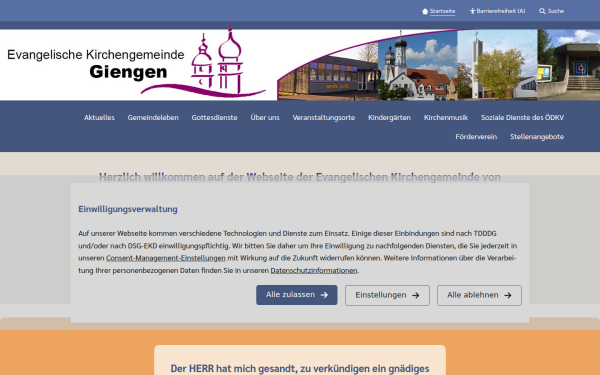Open the Gottesdienste menu

214,117
